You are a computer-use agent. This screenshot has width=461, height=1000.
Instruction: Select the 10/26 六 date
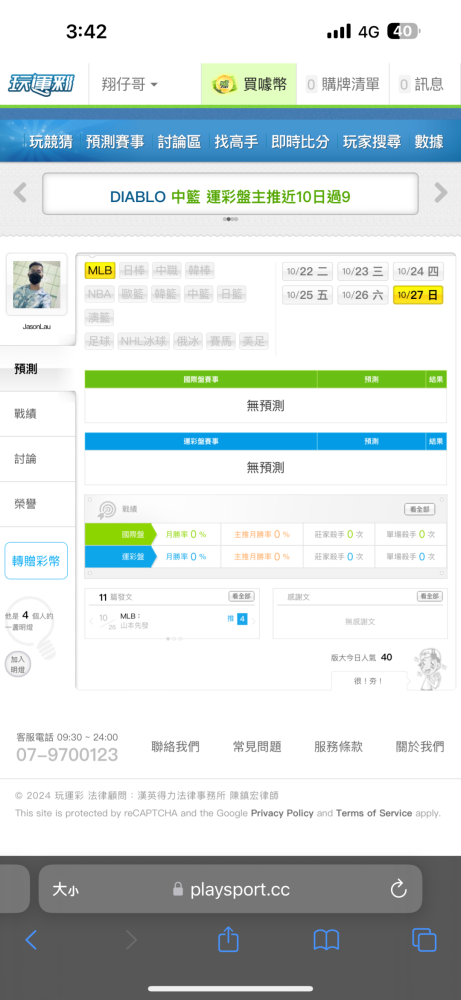click(362, 295)
